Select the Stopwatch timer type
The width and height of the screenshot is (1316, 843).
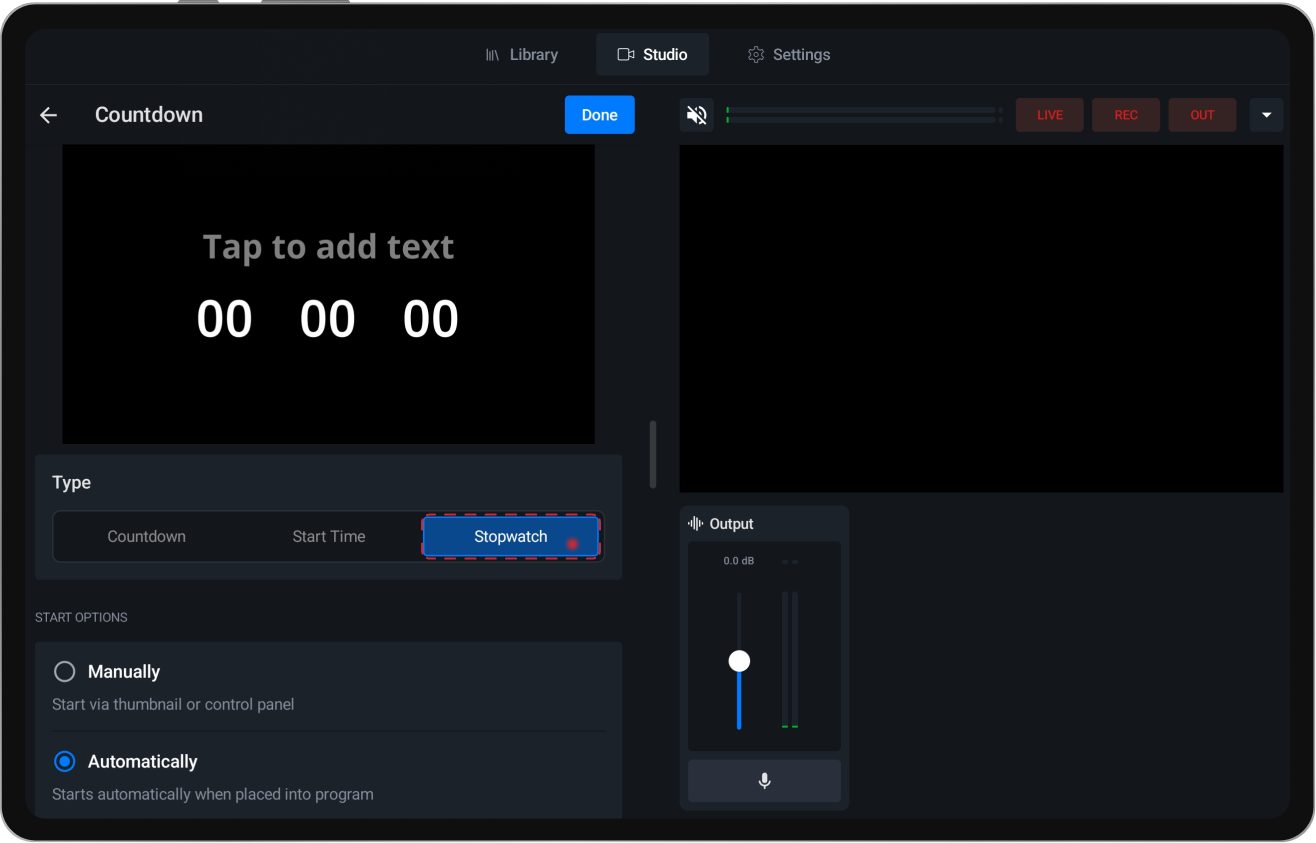coord(511,536)
